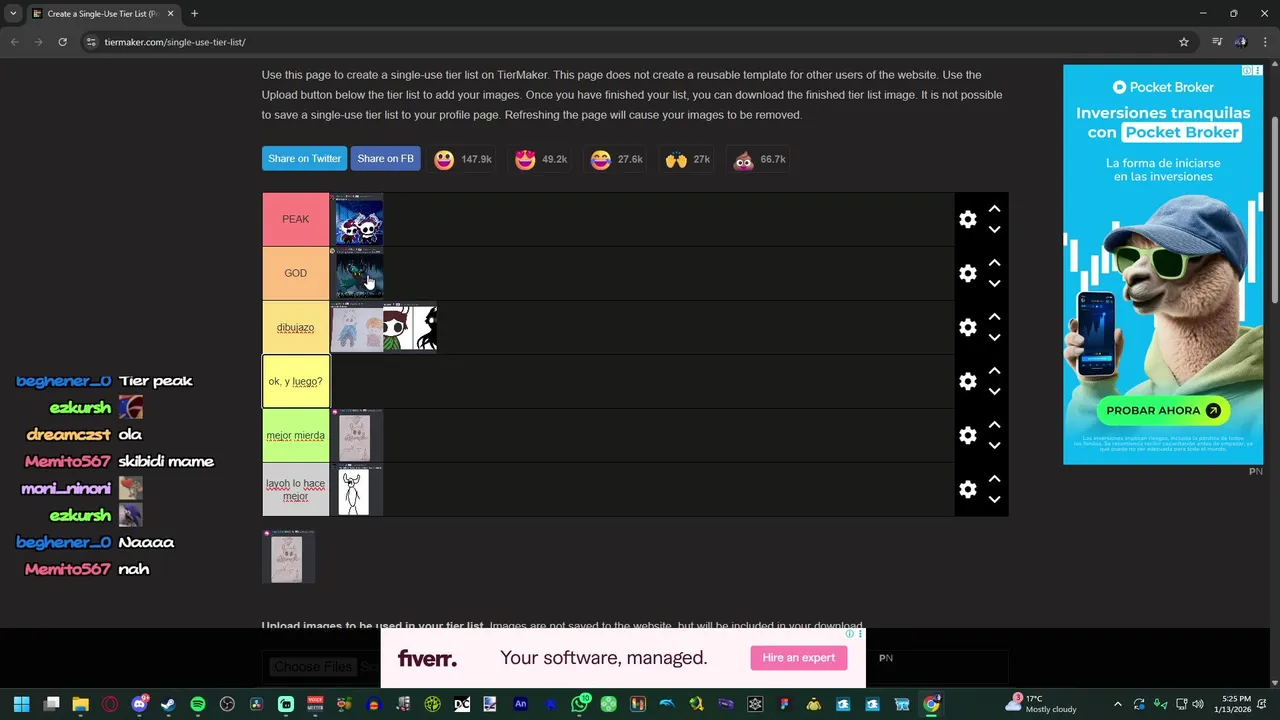Viewport: 1280px width, 720px height.
Task: Open settings gear for the 'mejor mierda' row
Action: pyautogui.click(x=967, y=436)
